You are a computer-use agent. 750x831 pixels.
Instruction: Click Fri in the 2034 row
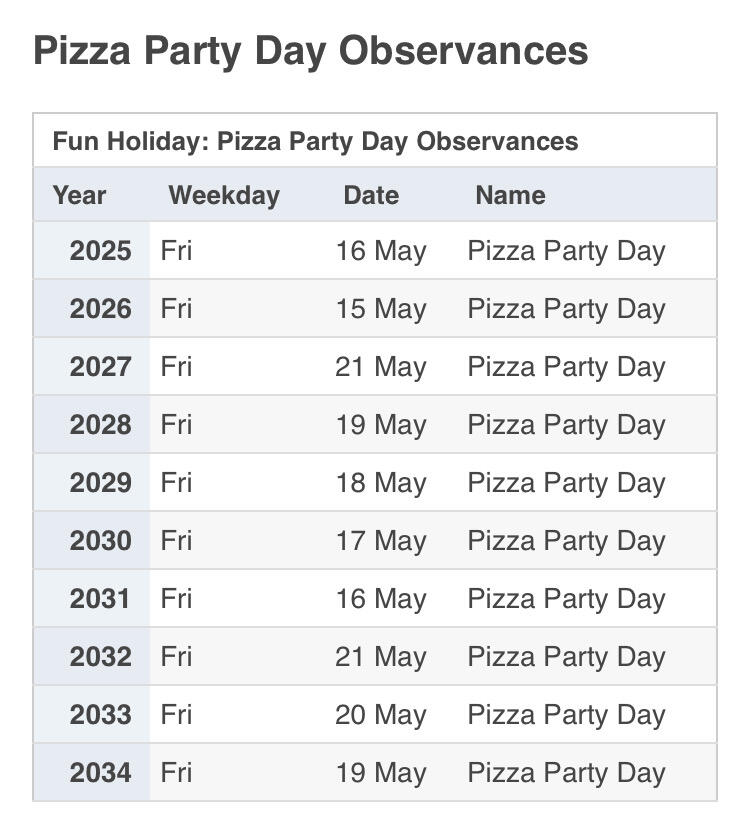point(176,773)
